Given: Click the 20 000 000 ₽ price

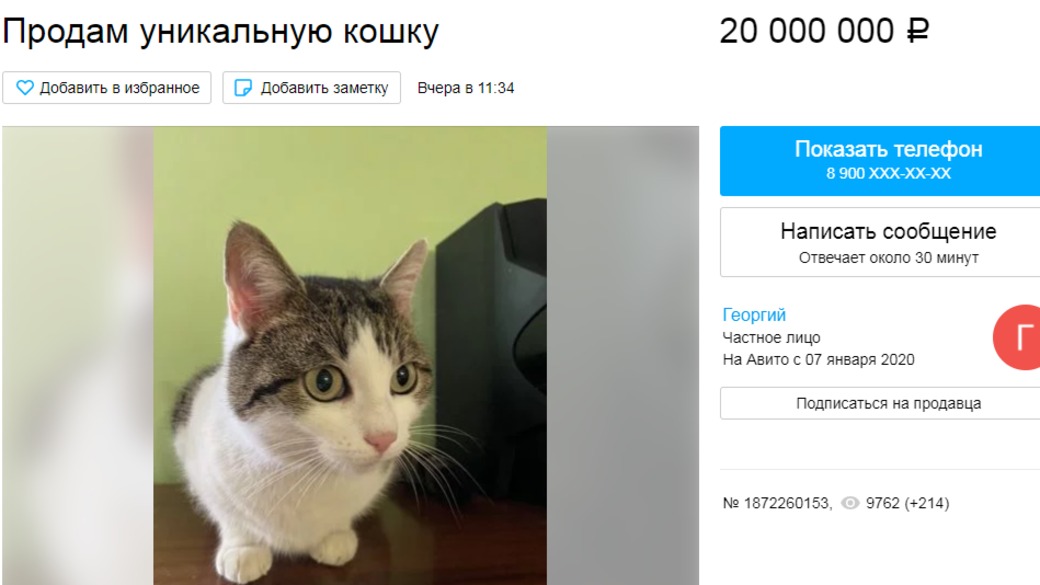Looking at the screenshot, I should (824, 31).
